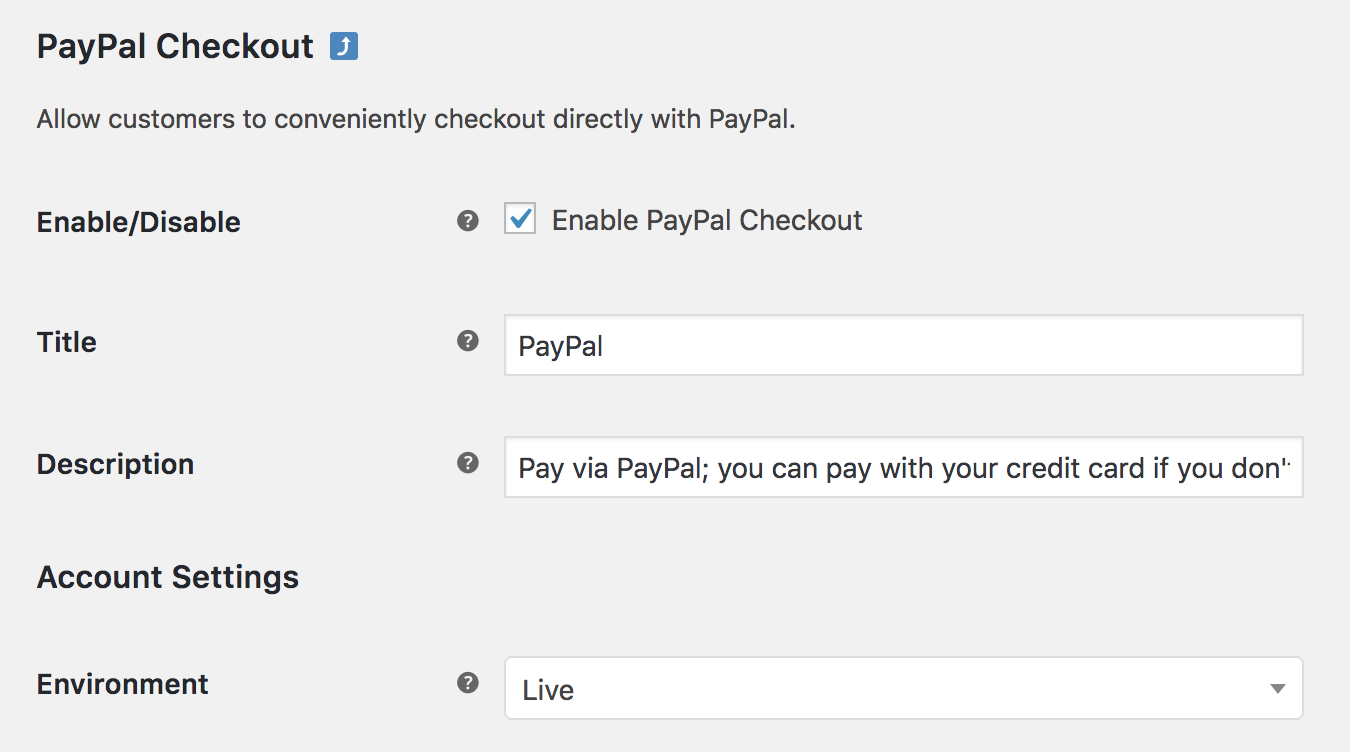Click inside the Title input containing 'PayPal'
This screenshot has width=1350, height=752.
(900, 345)
